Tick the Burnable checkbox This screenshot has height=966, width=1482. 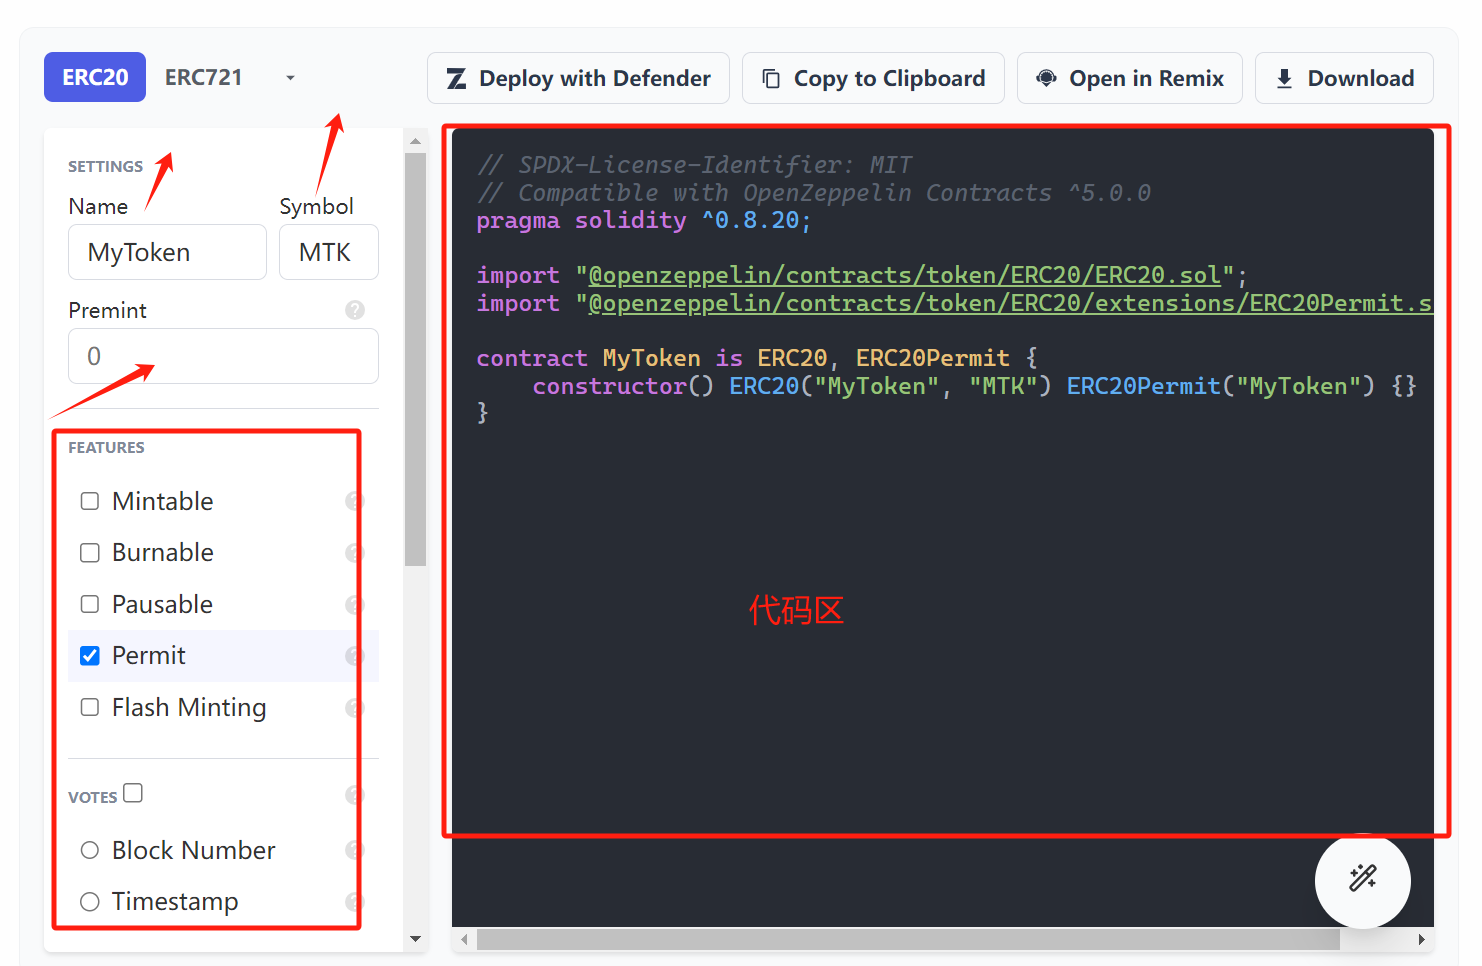90,553
